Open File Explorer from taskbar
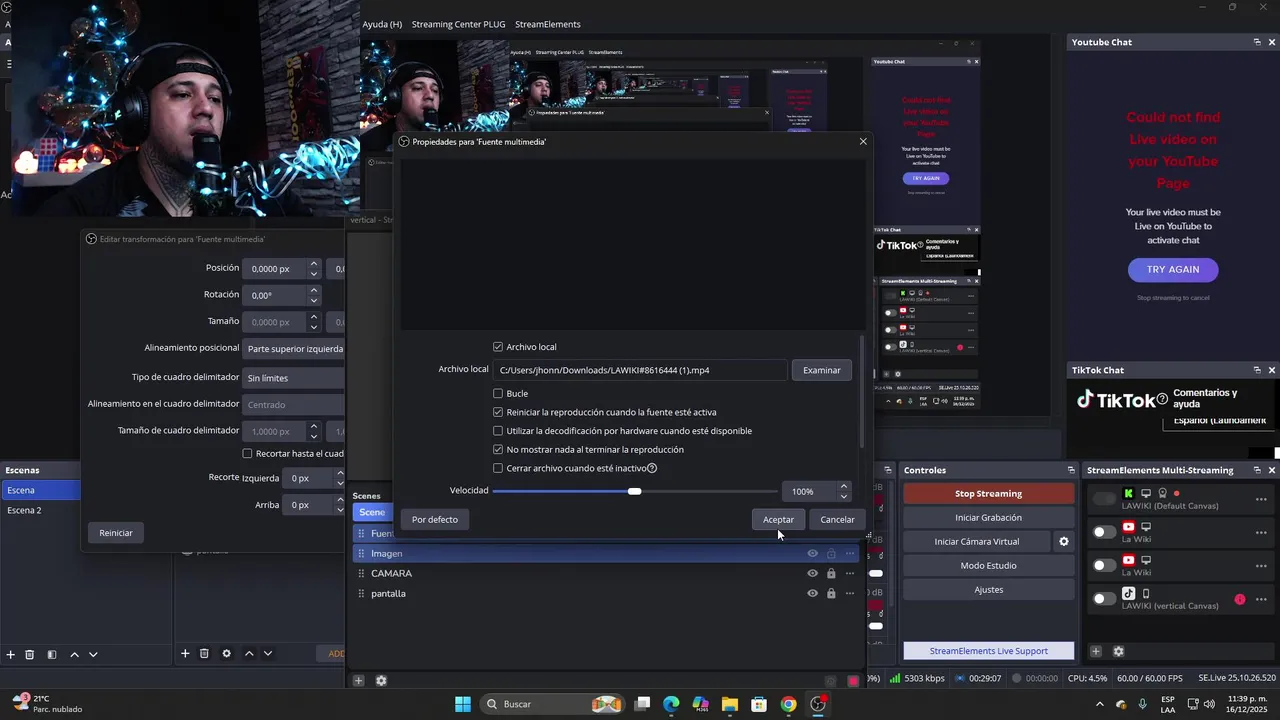The image size is (1280, 720). (730, 704)
